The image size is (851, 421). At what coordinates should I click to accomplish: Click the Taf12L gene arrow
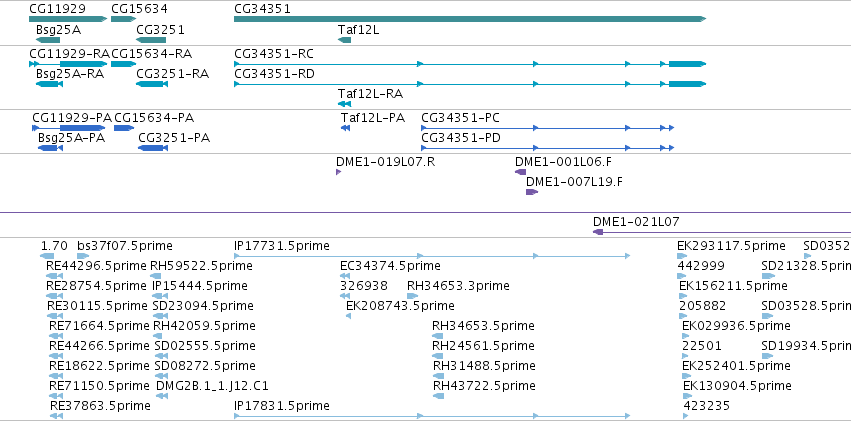click(344, 40)
